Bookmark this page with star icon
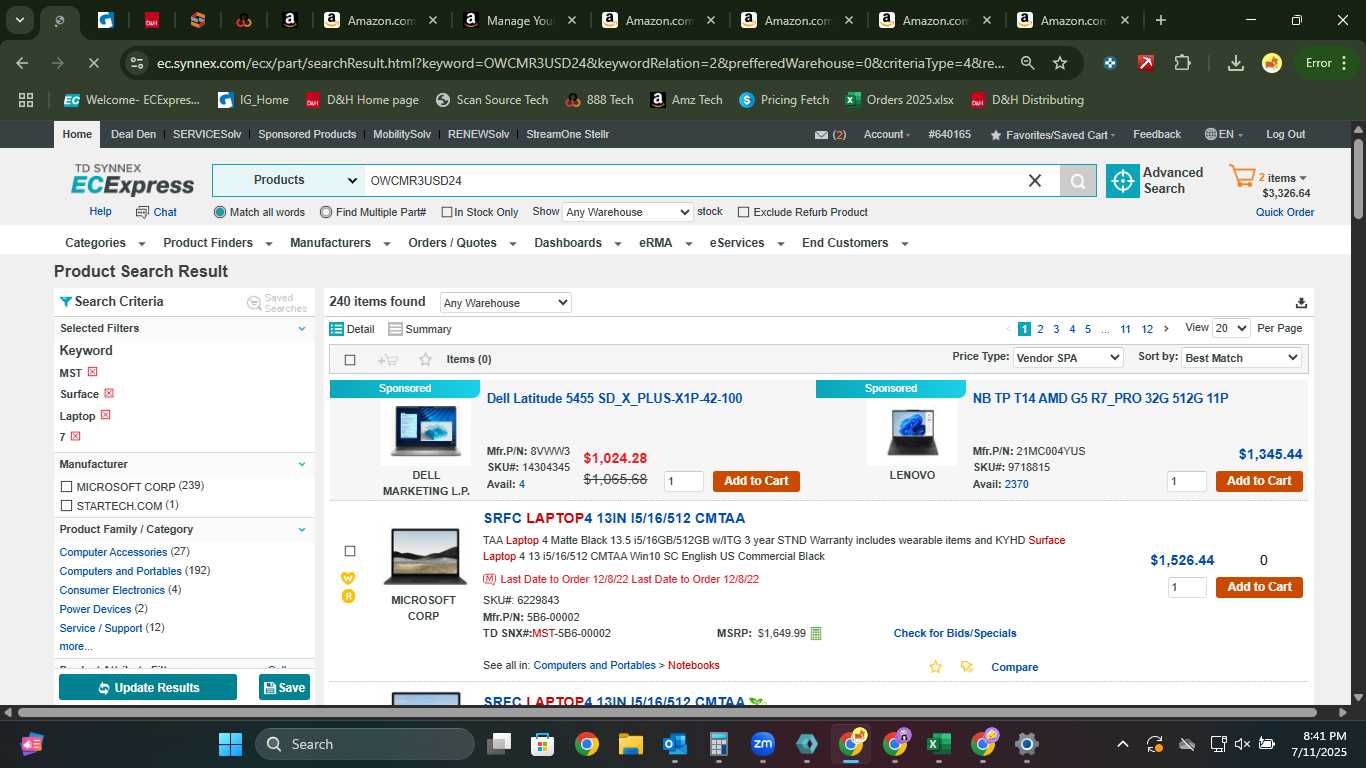1366x768 pixels. click(1060, 63)
